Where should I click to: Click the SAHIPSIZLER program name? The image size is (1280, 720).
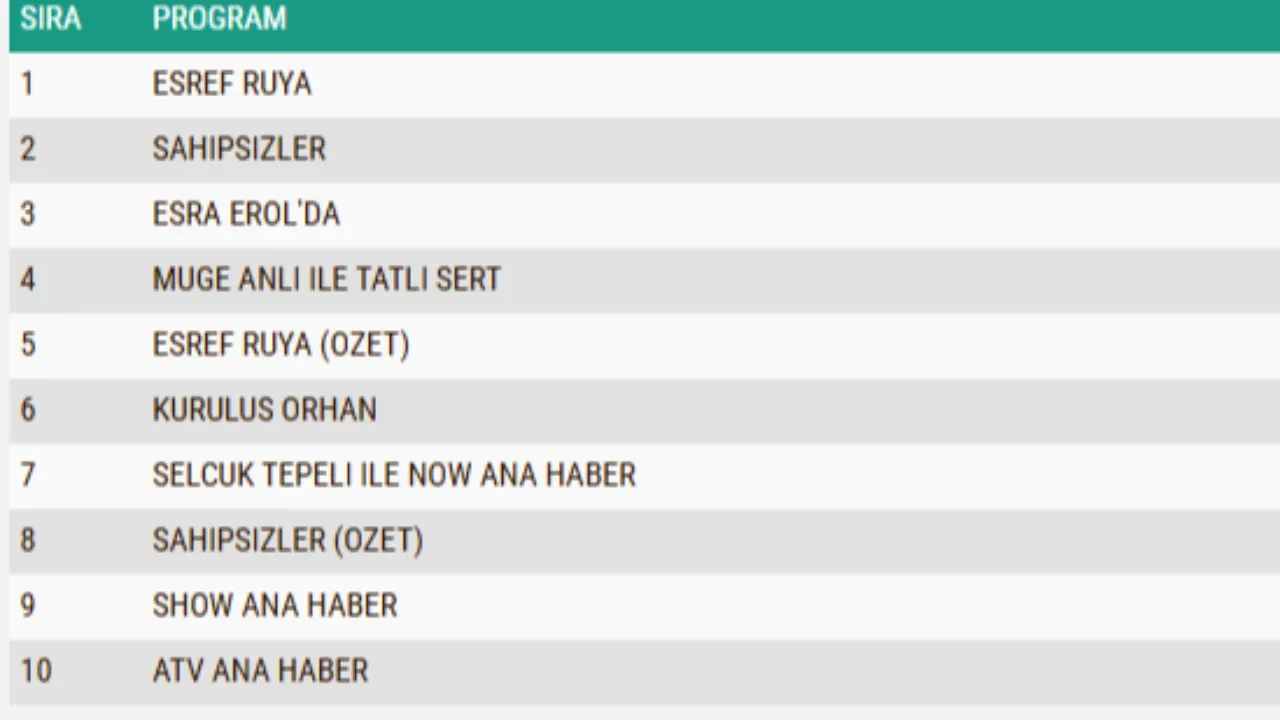coord(239,149)
